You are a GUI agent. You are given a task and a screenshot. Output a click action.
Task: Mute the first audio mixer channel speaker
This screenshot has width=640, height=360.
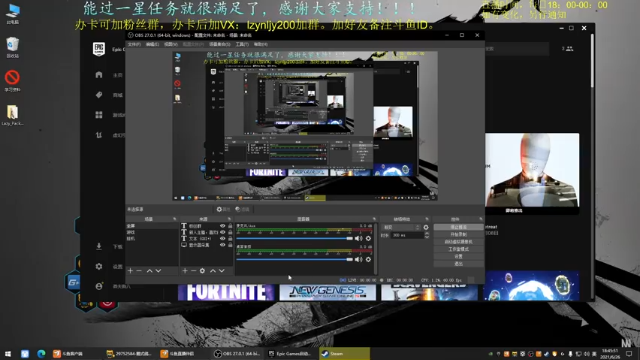click(358, 238)
